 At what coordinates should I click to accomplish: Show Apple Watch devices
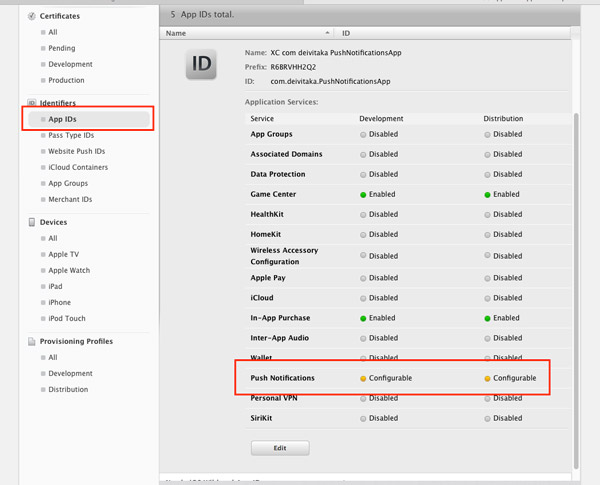[x=69, y=270]
